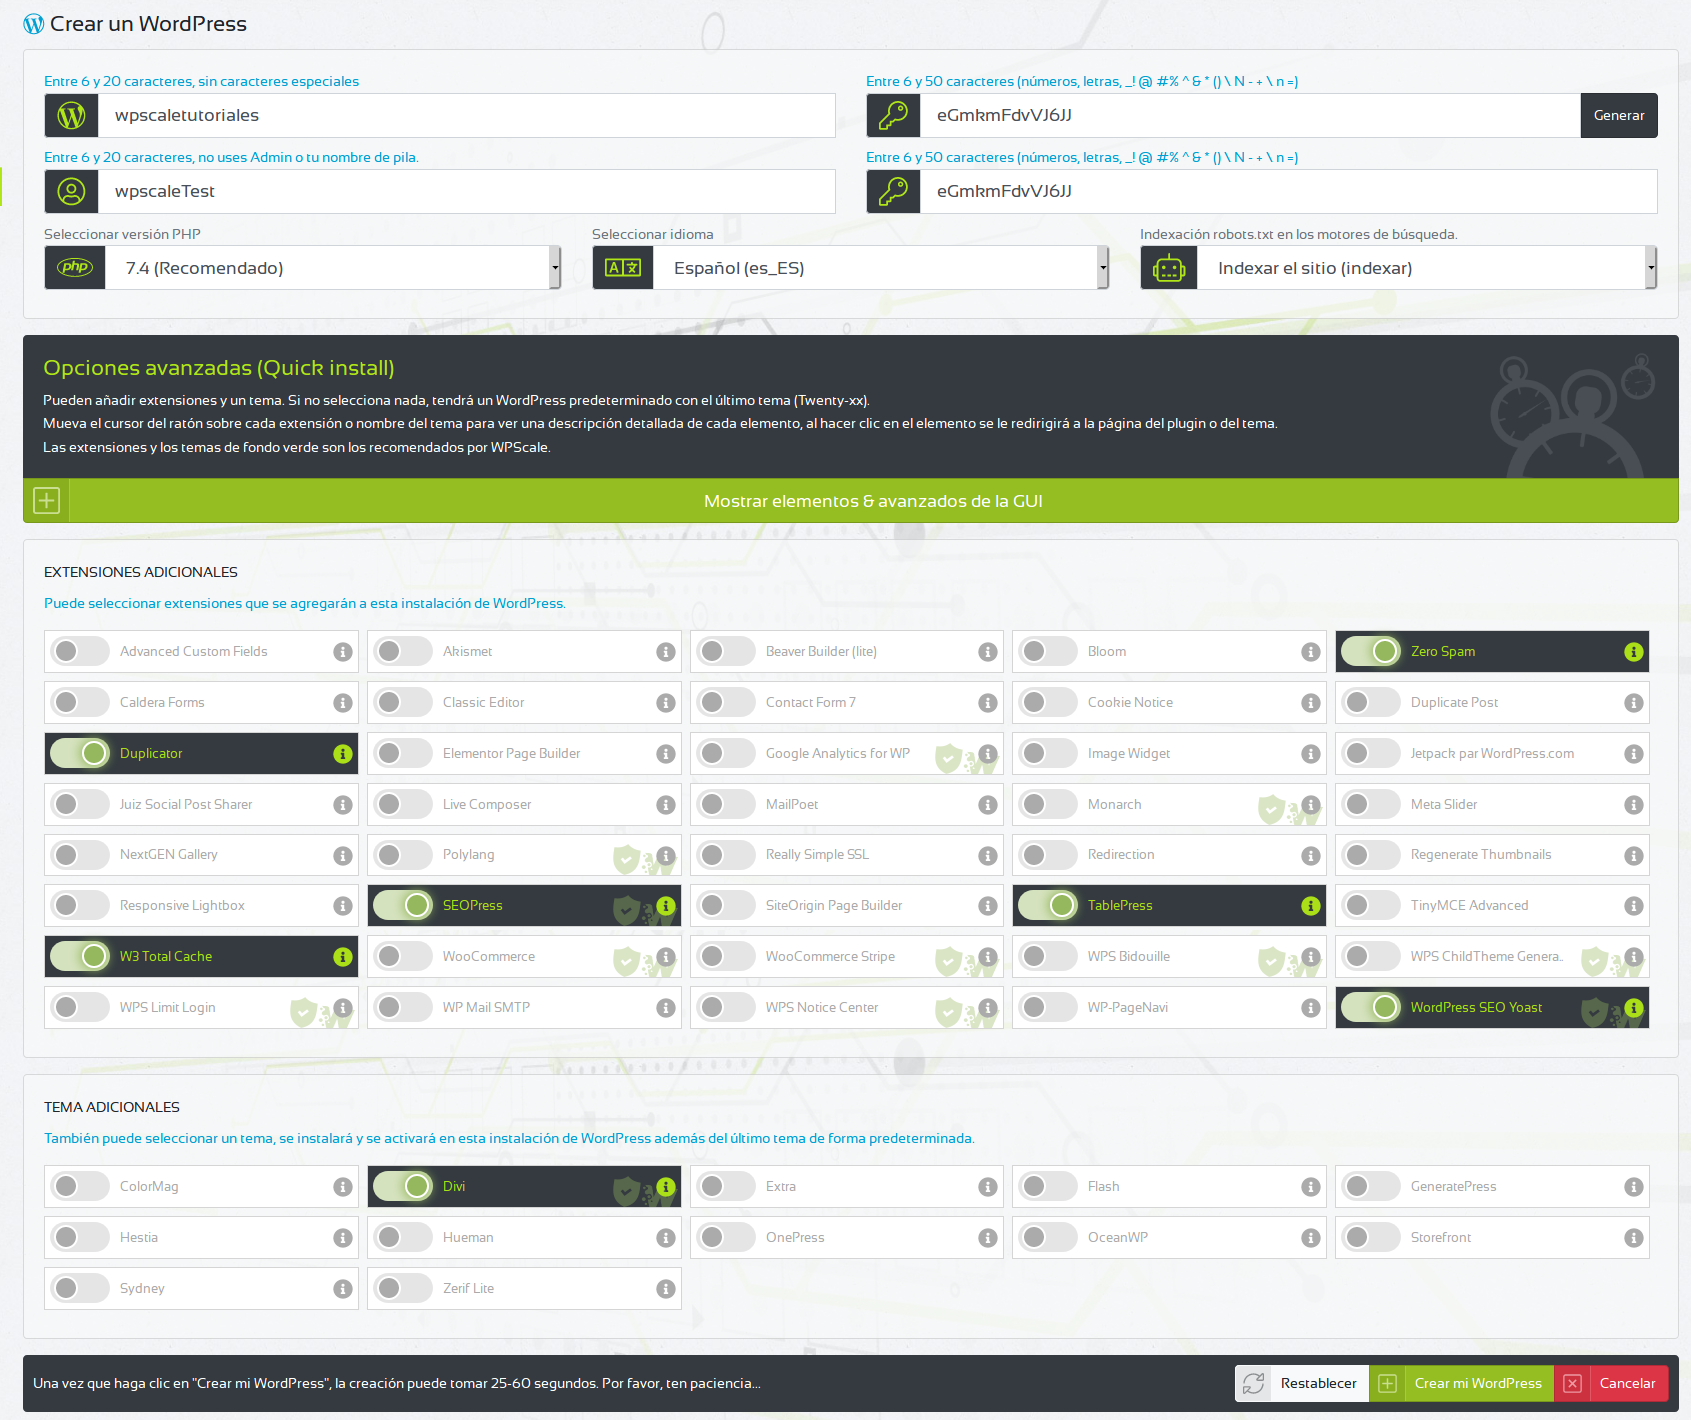This screenshot has height=1420, width=1691.
Task: Click the Generar password button
Action: 1619,116
